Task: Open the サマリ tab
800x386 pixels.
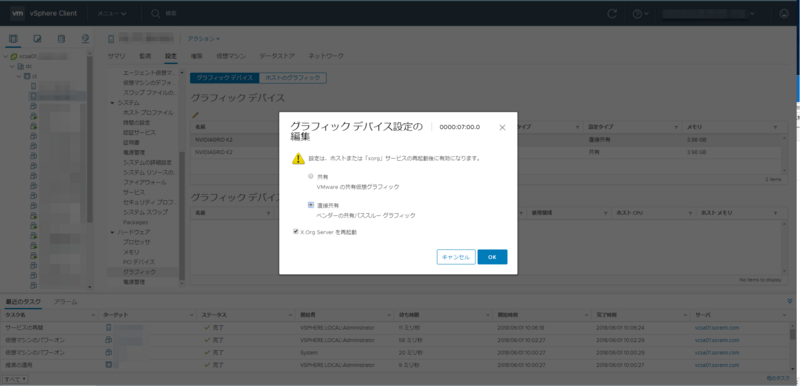Action: [x=116, y=56]
